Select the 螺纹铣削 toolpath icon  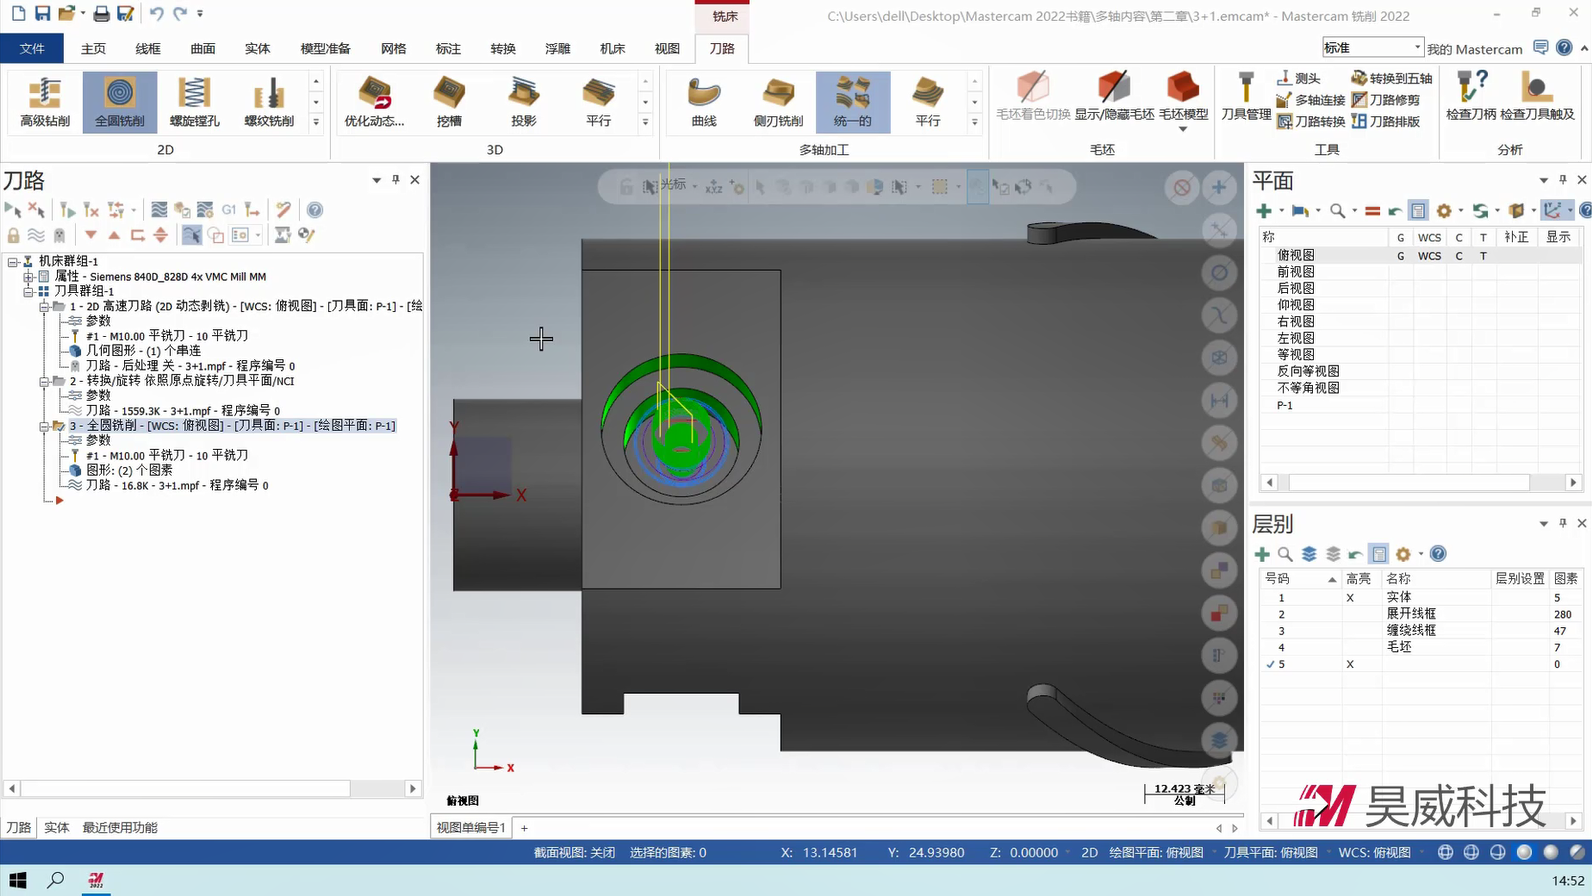tap(269, 102)
